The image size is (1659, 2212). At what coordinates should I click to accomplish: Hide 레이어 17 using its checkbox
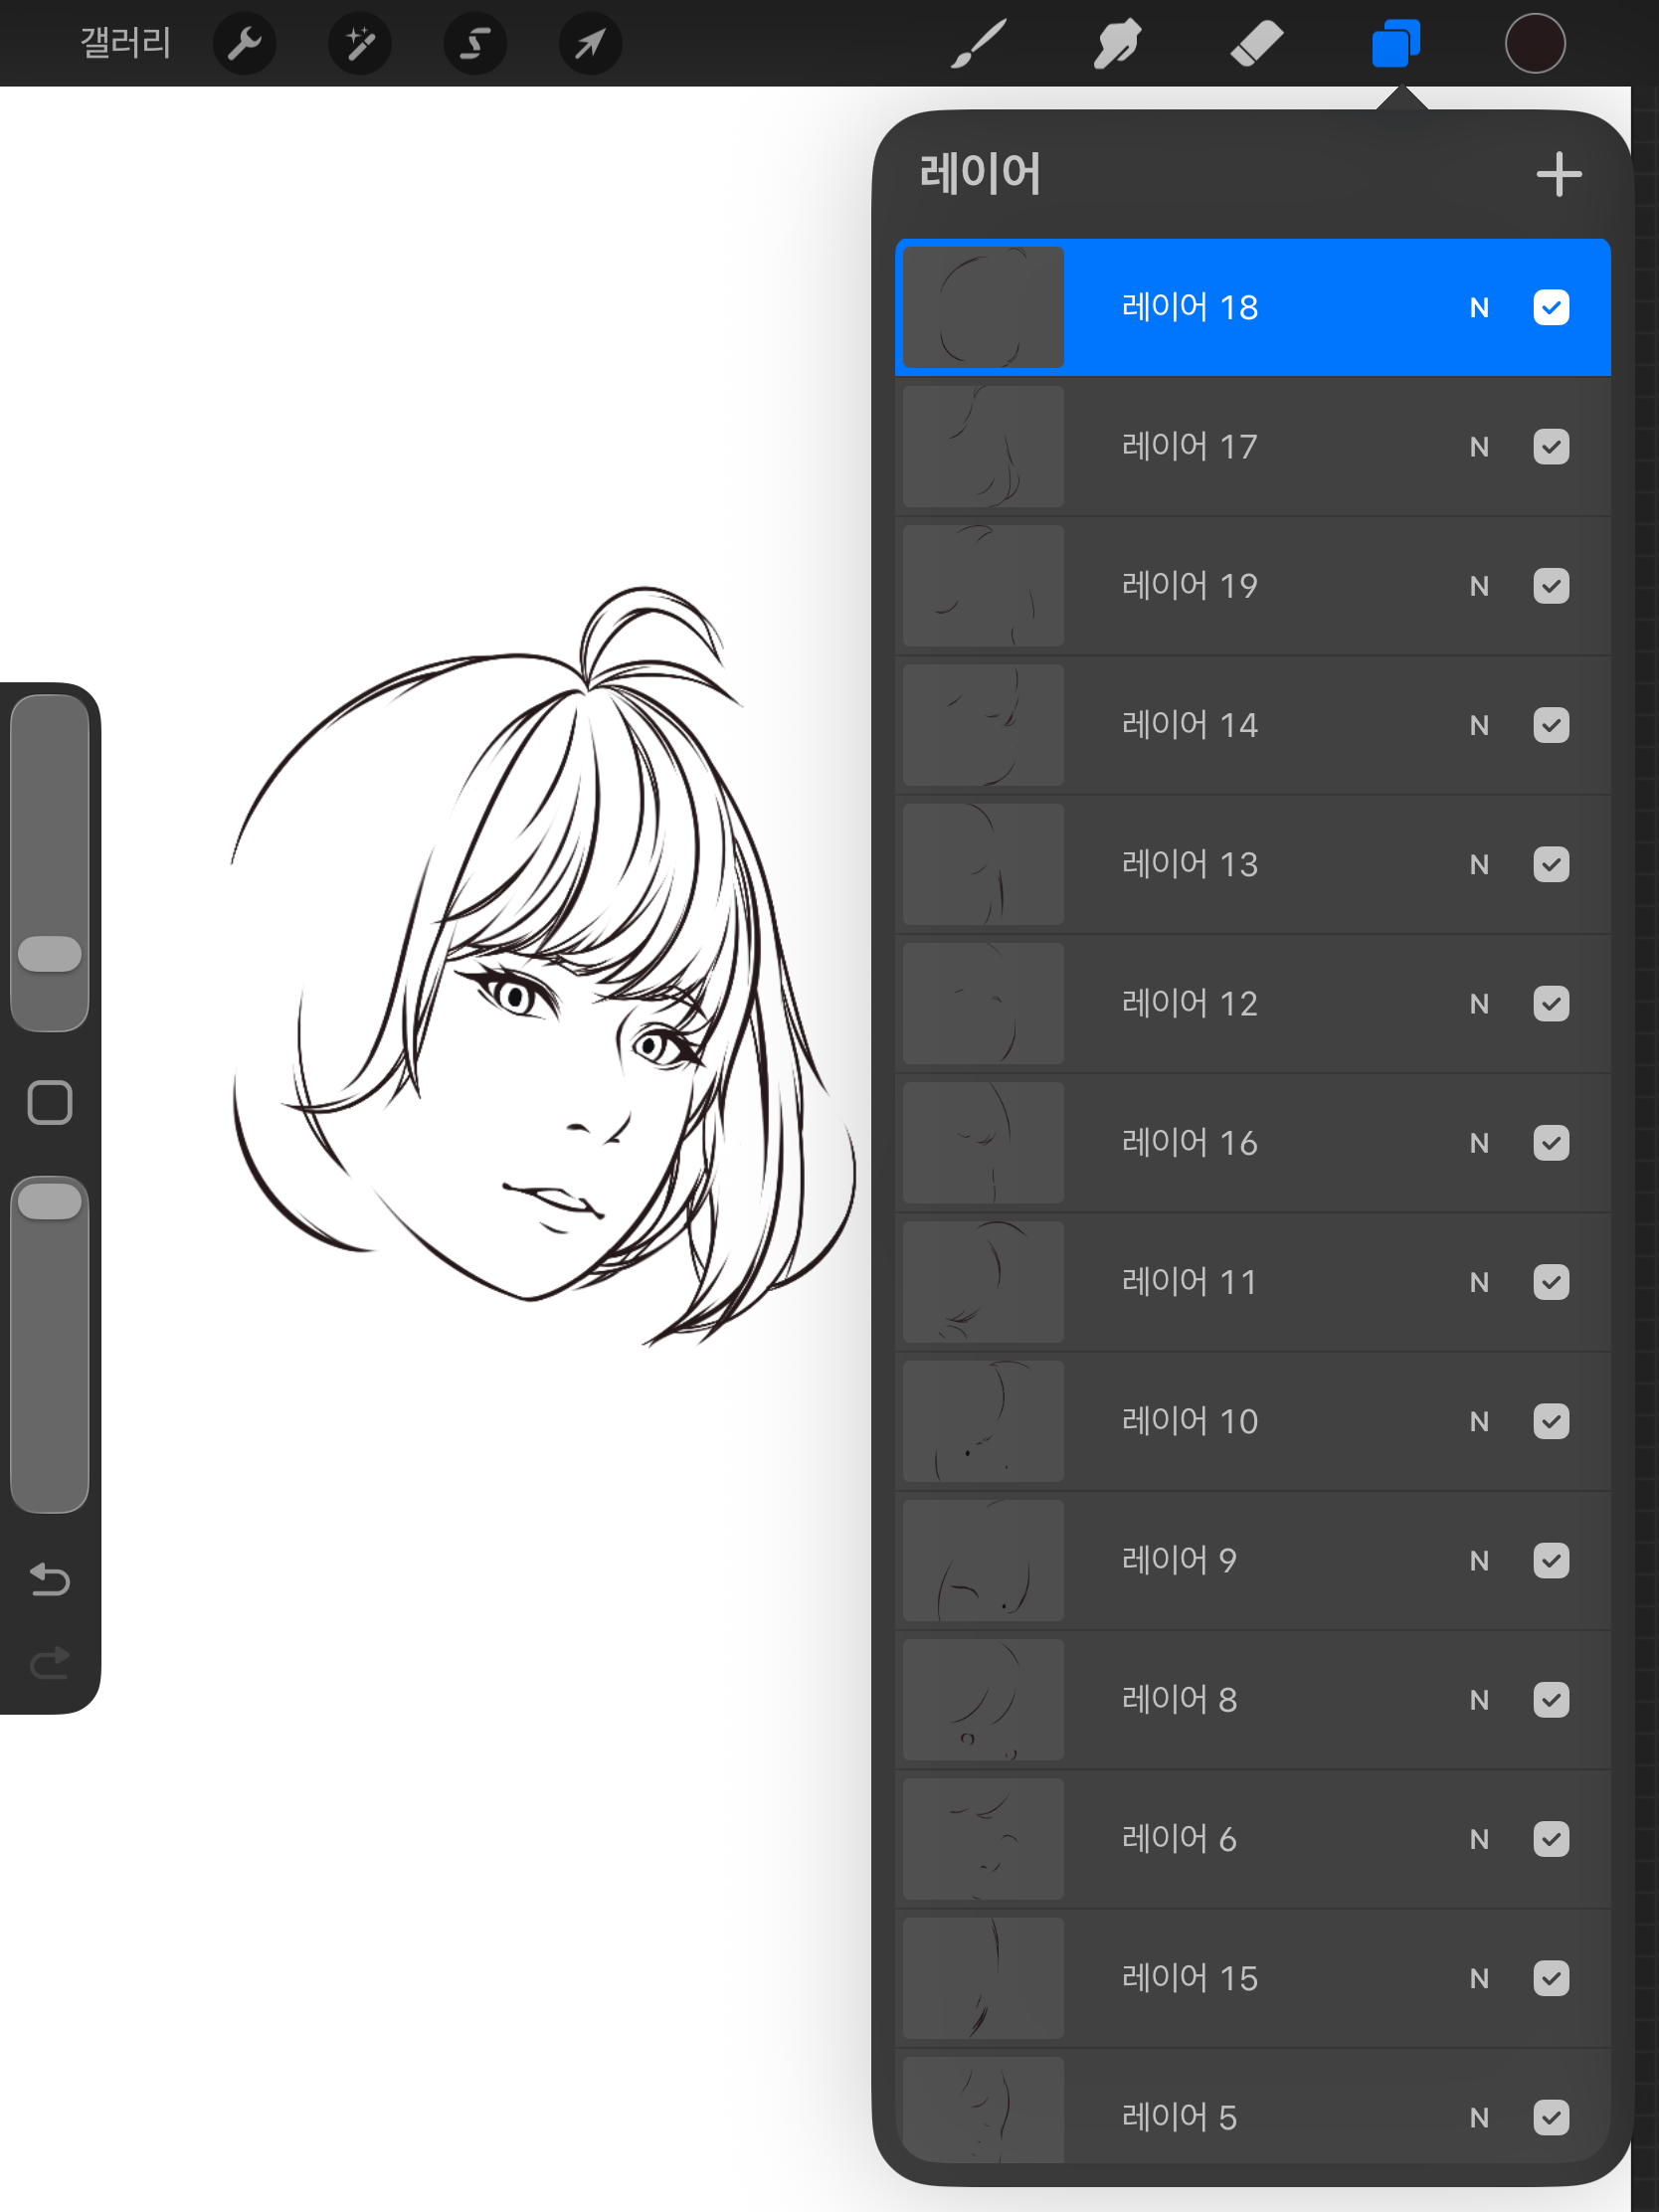[1550, 446]
